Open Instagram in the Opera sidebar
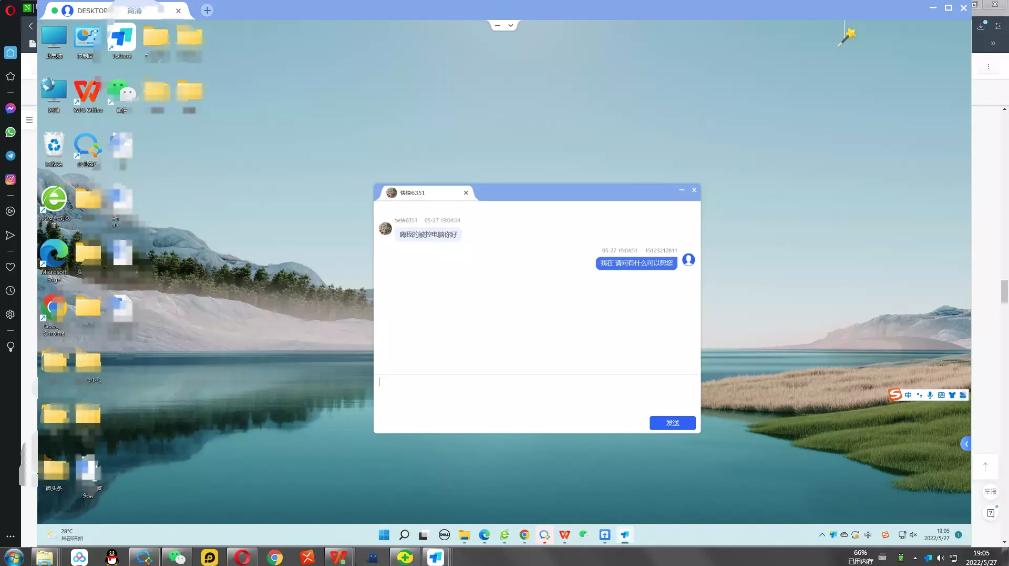 click(11, 180)
